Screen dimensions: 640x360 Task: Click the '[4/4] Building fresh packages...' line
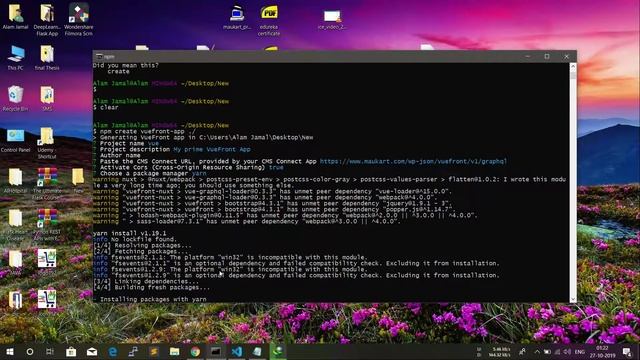coord(151,287)
